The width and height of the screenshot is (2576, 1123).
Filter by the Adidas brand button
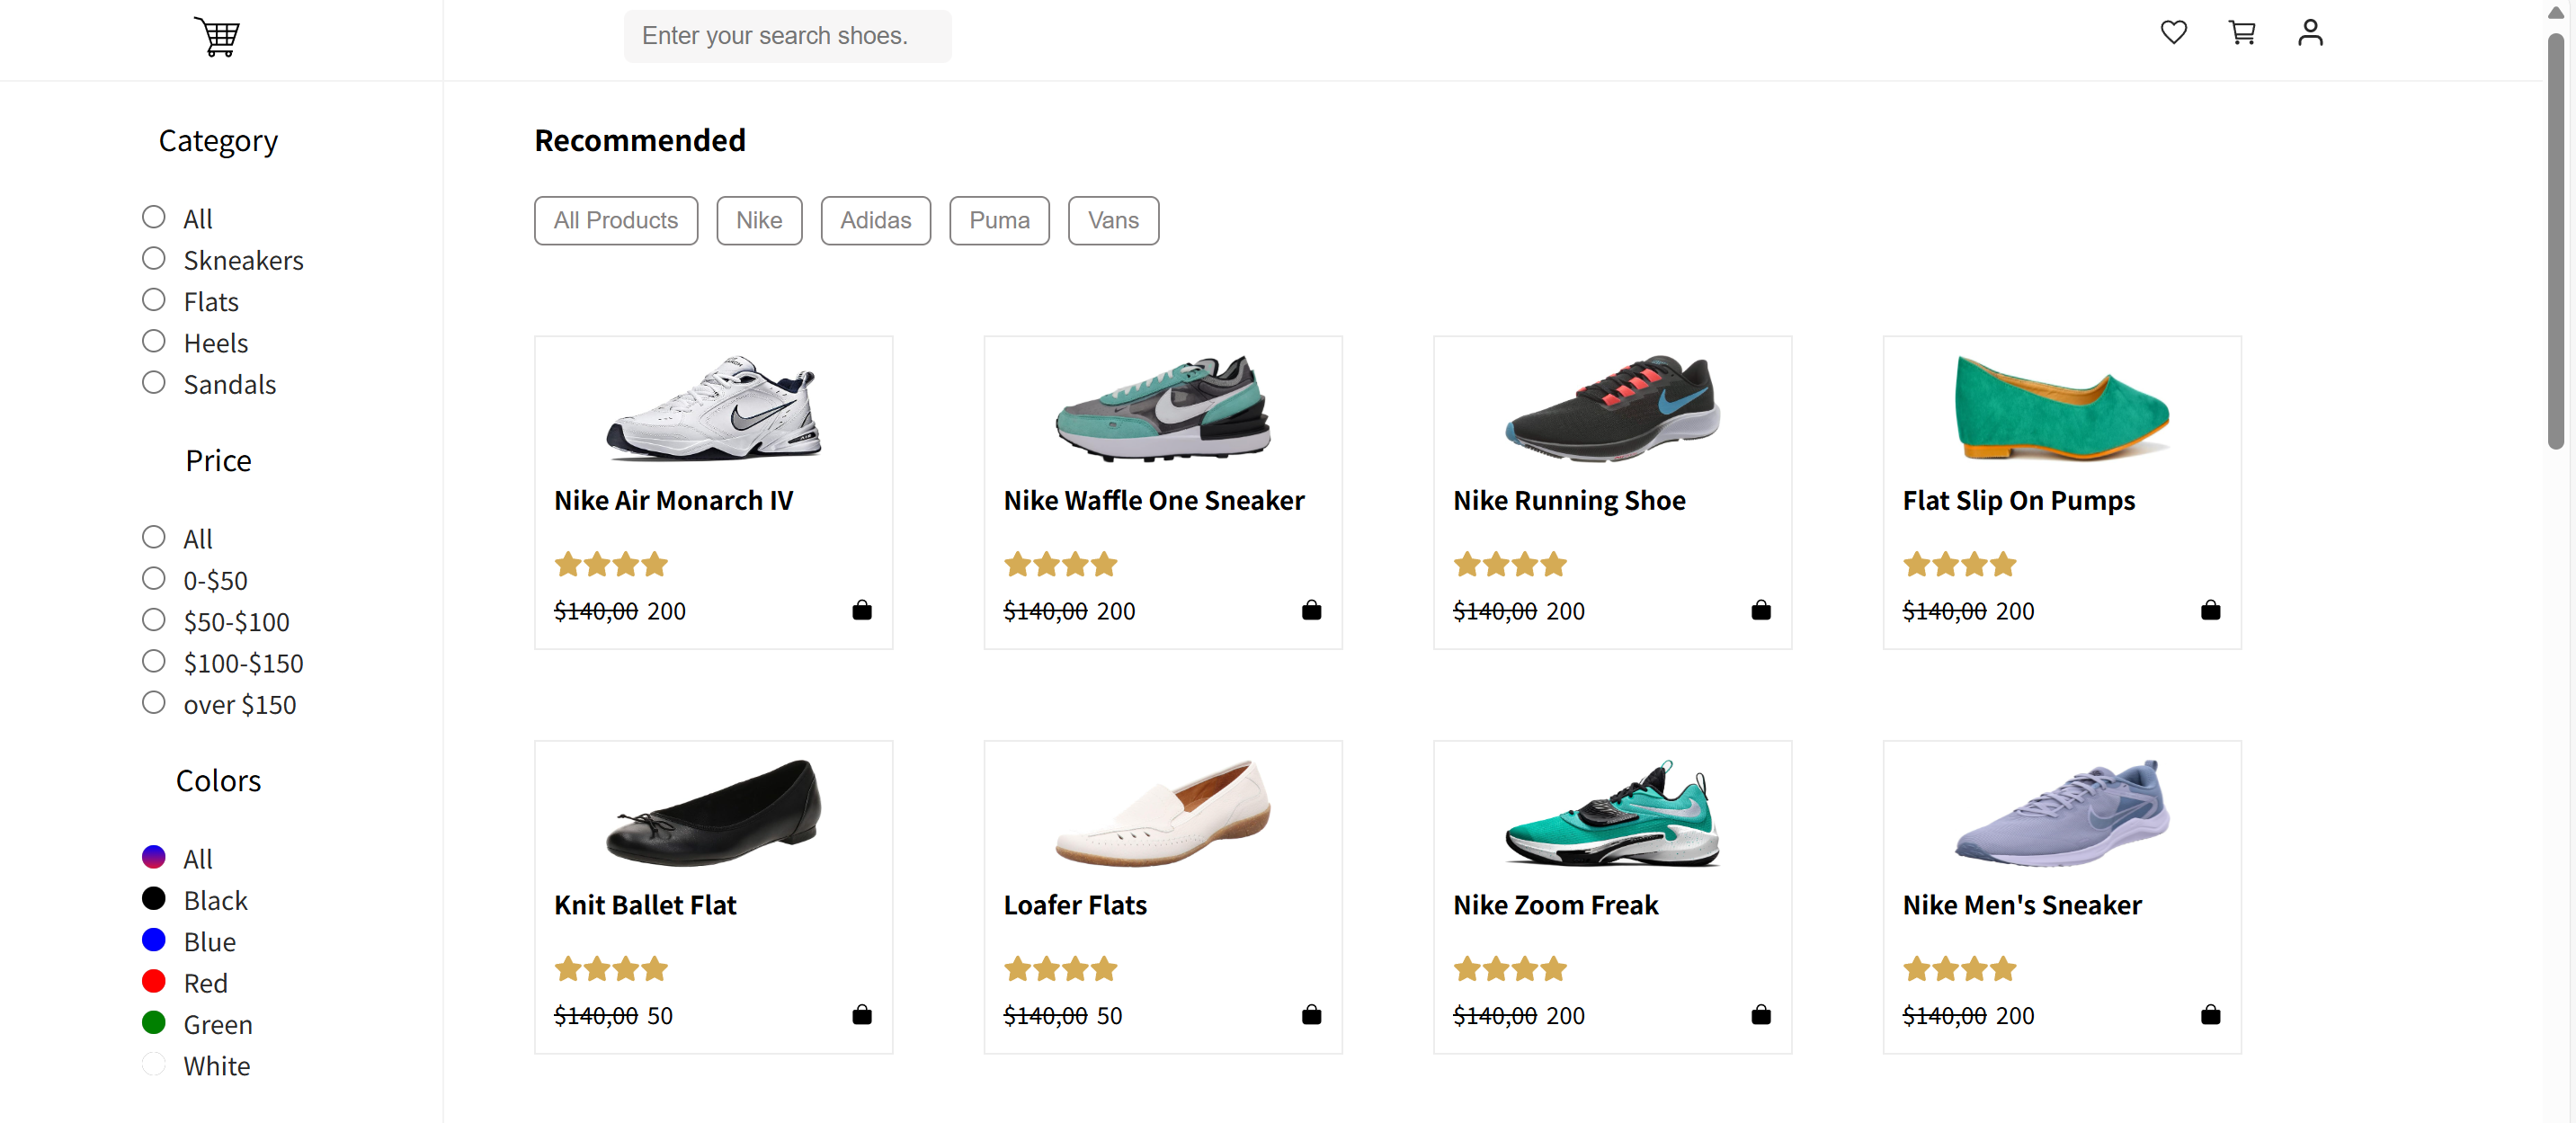(875, 220)
